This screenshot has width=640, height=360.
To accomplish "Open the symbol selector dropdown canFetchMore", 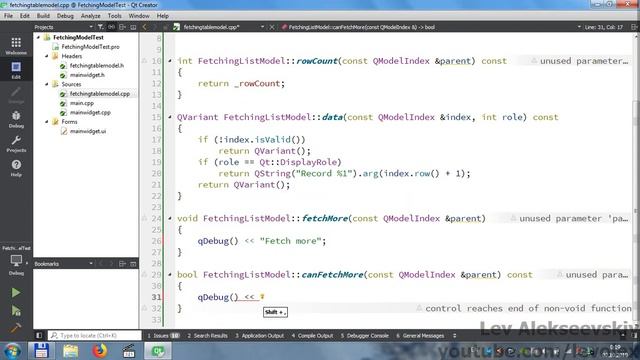I will coord(579,27).
